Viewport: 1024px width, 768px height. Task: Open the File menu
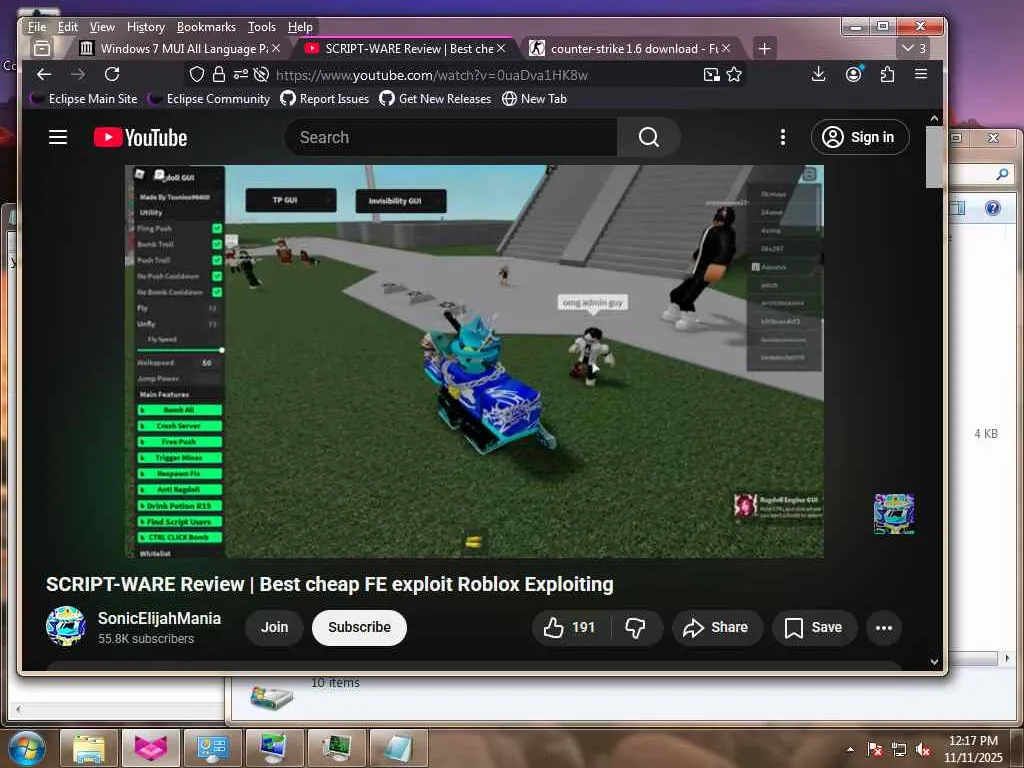37,27
